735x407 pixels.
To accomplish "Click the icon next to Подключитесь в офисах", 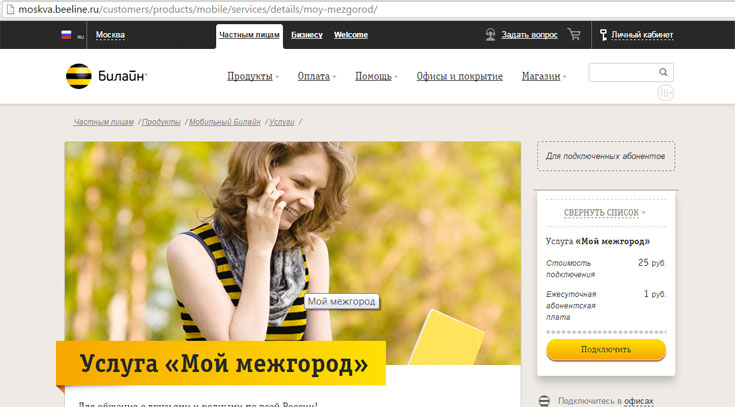I will (x=544, y=401).
